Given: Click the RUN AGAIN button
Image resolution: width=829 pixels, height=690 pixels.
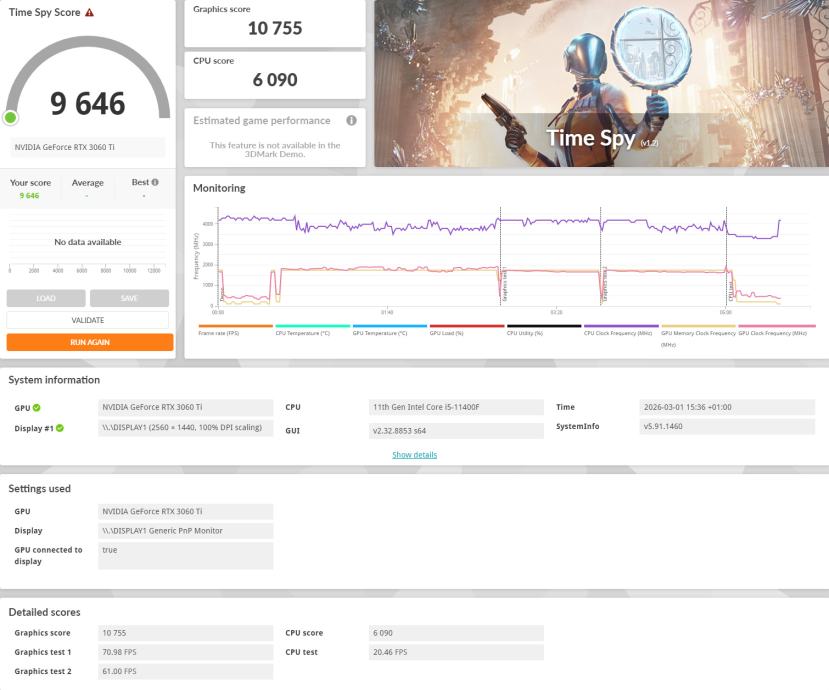Looking at the screenshot, I should tap(90, 342).
